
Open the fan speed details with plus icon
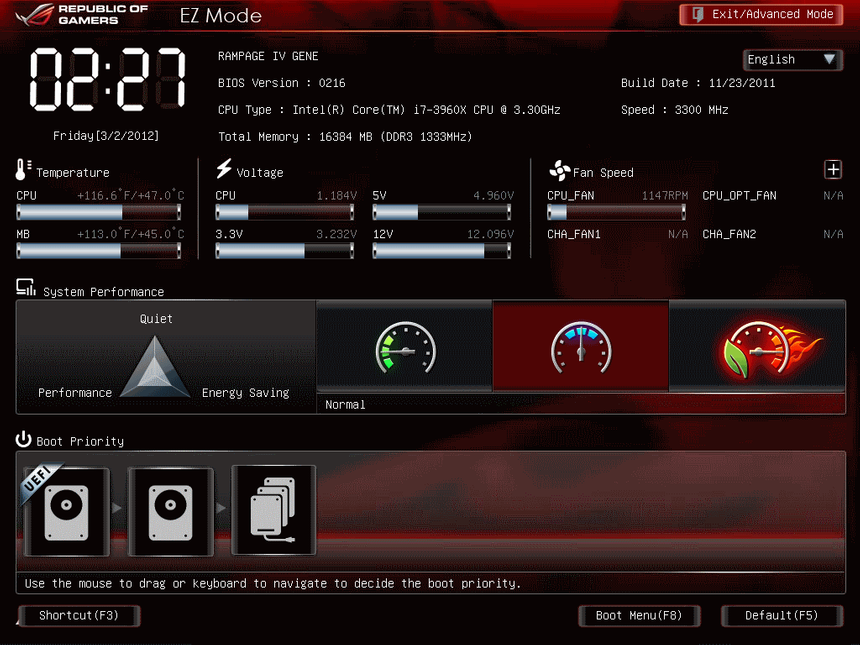click(x=833, y=169)
